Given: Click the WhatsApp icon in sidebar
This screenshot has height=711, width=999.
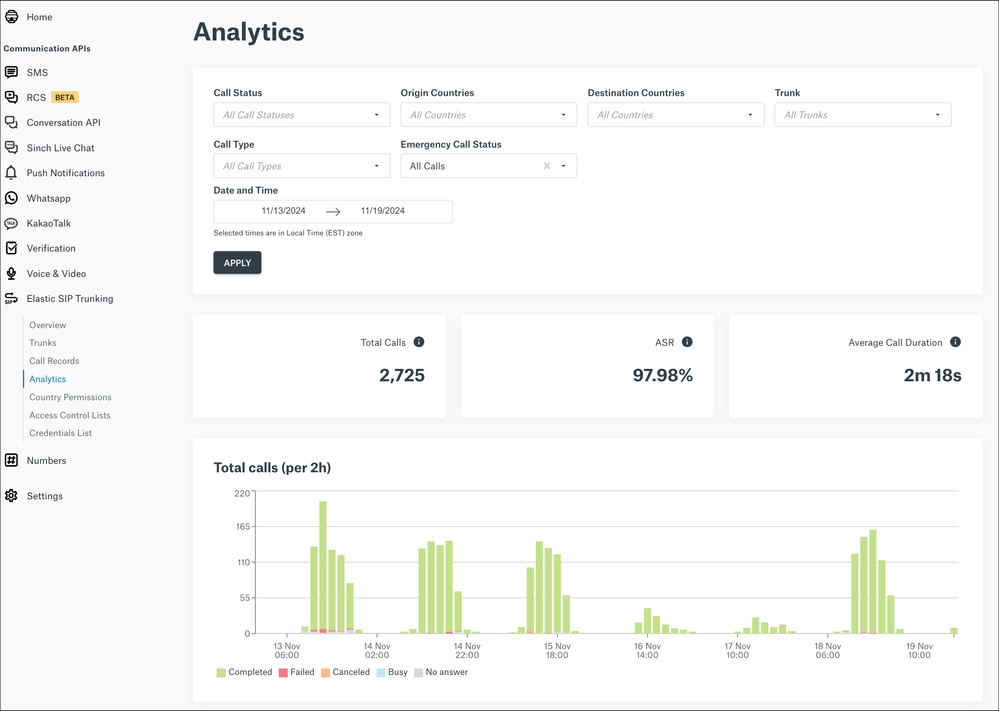Looking at the screenshot, I should click(x=11, y=198).
